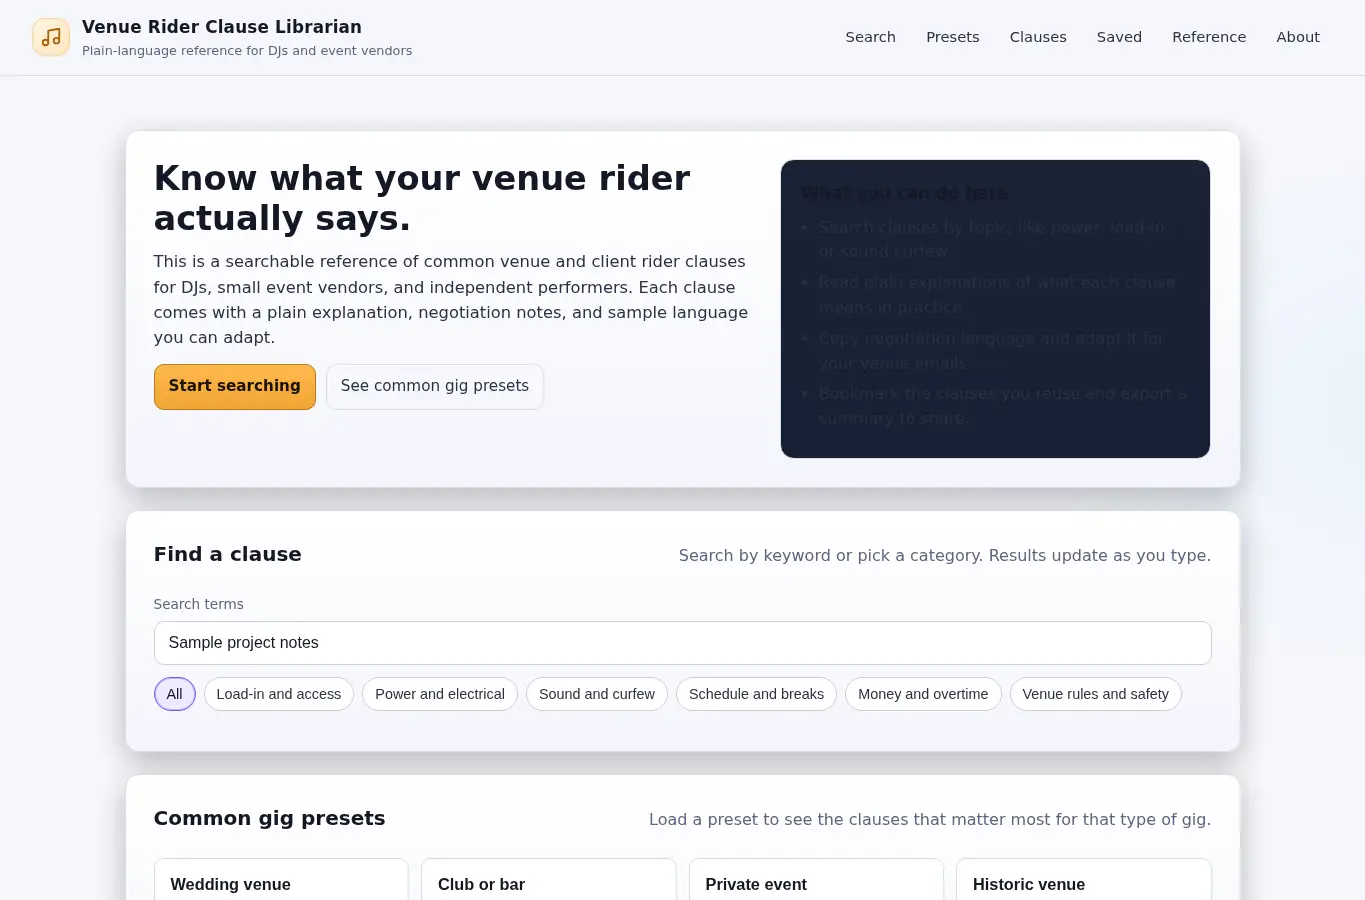The height and width of the screenshot is (900, 1365).
Task: Load the Club or bar preset
Action: click(548, 880)
